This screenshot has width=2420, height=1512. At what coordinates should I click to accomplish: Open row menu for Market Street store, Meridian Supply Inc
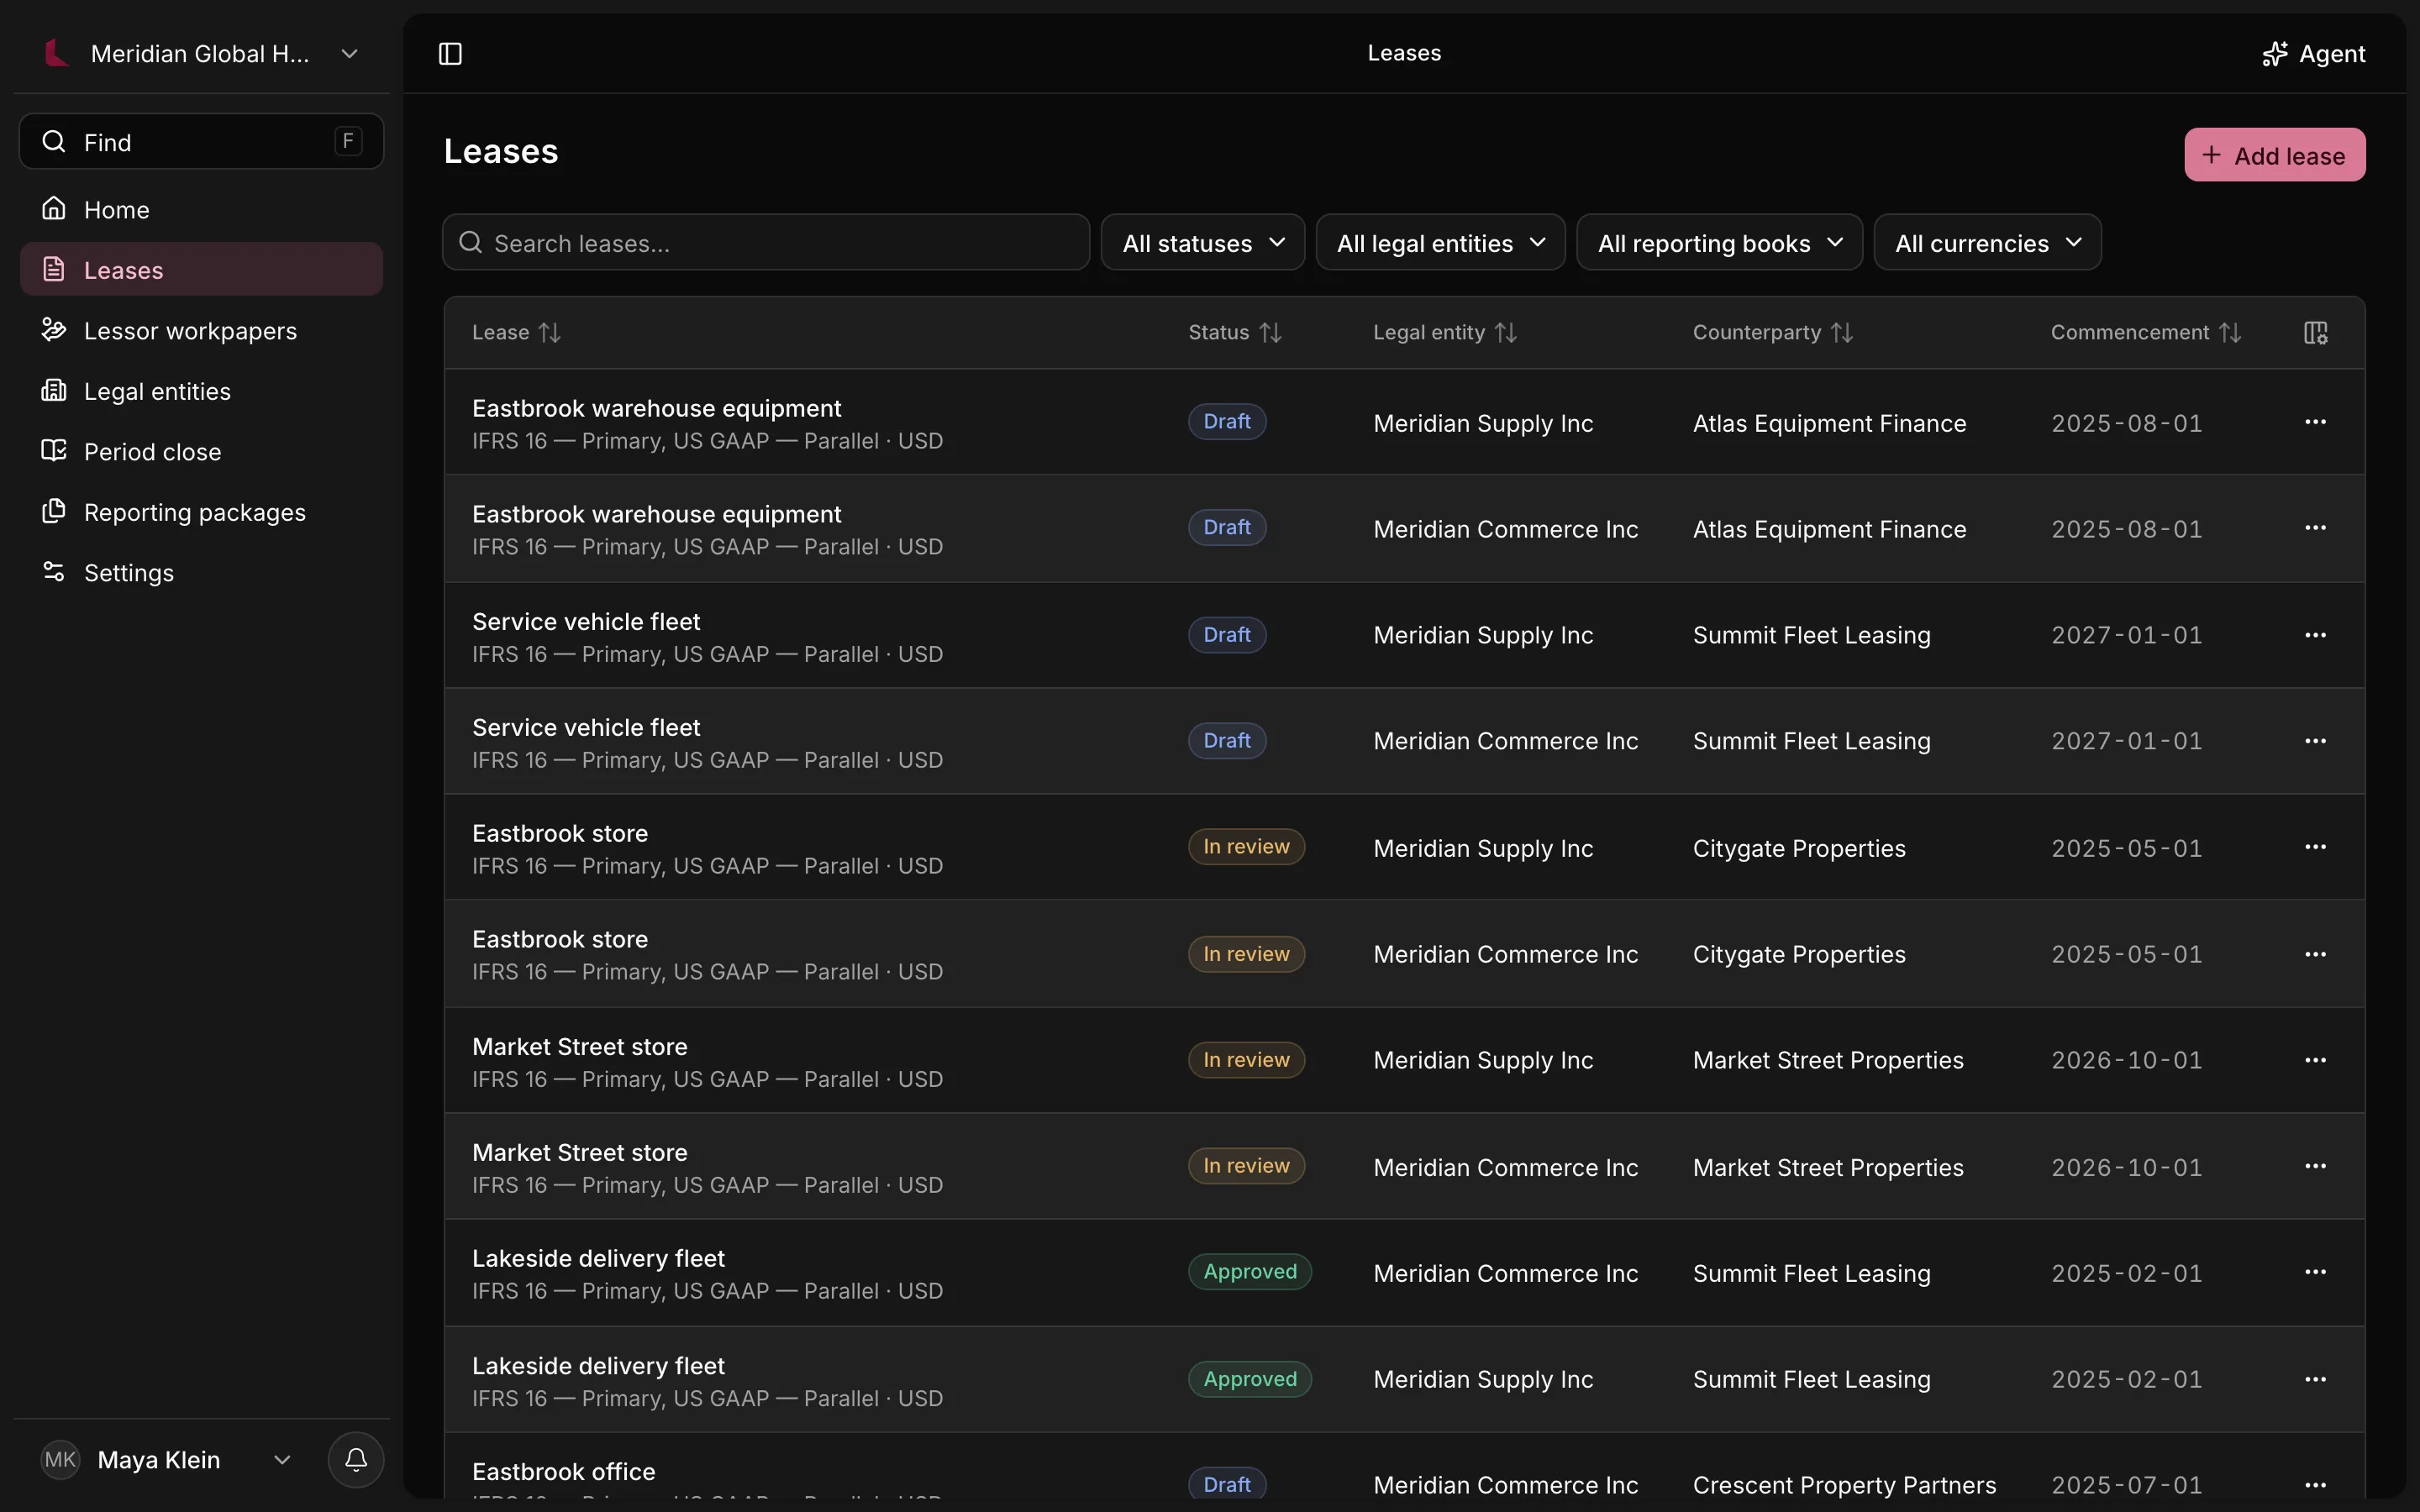[x=2315, y=1060]
